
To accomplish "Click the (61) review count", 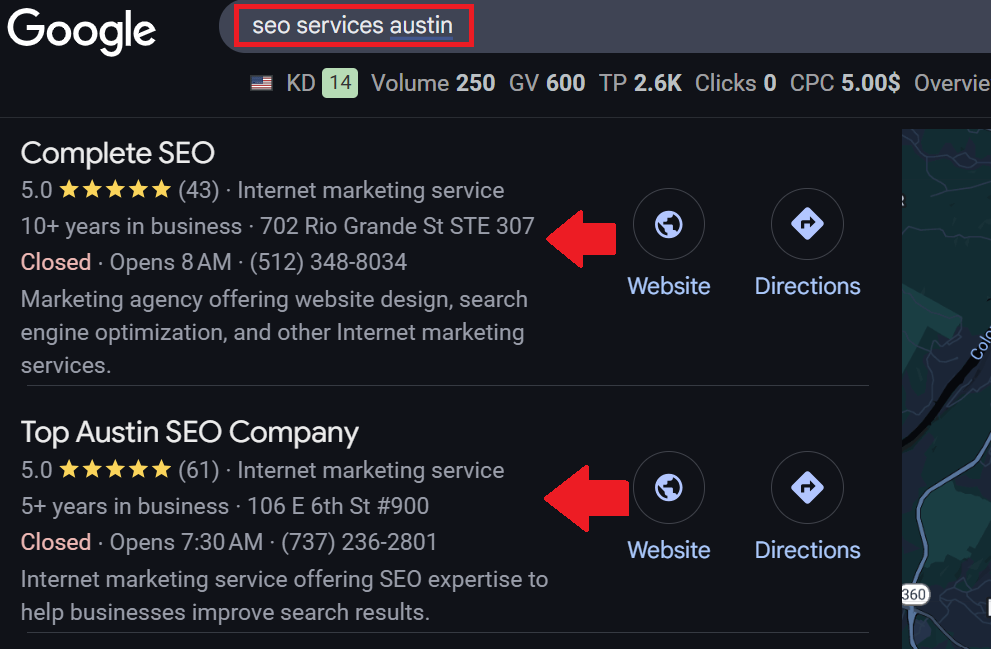I will click(198, 470).
